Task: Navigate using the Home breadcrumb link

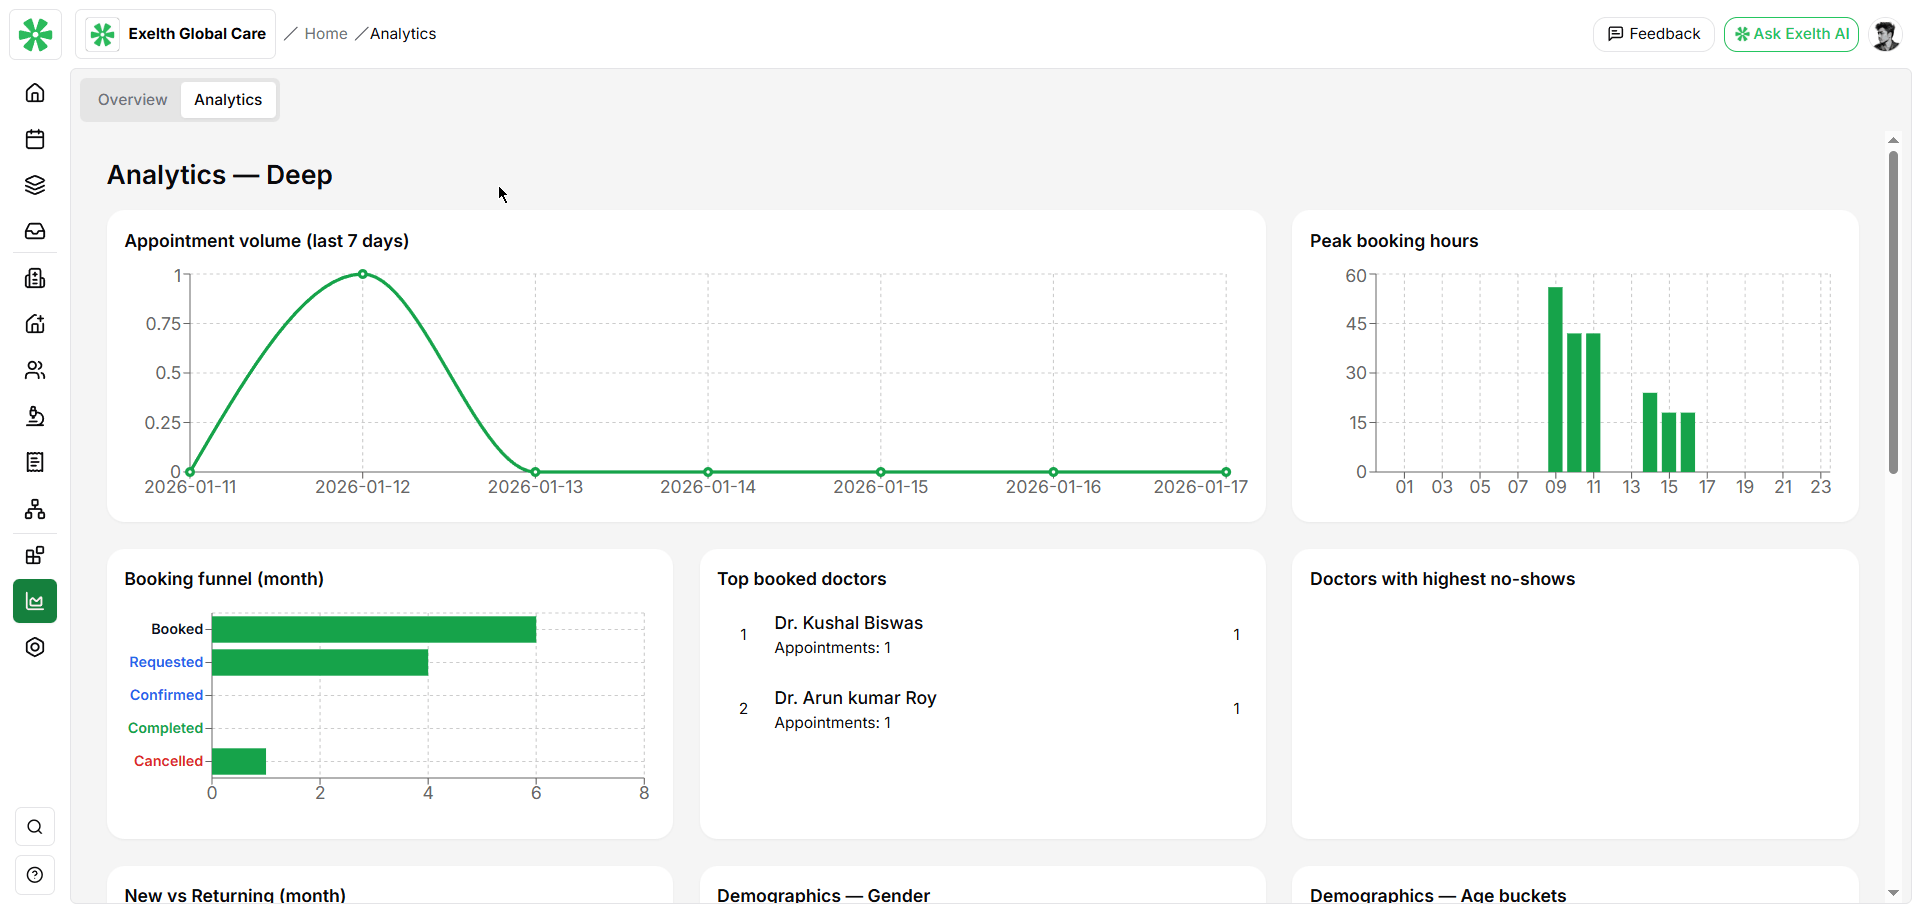Action: pos(325,33)
